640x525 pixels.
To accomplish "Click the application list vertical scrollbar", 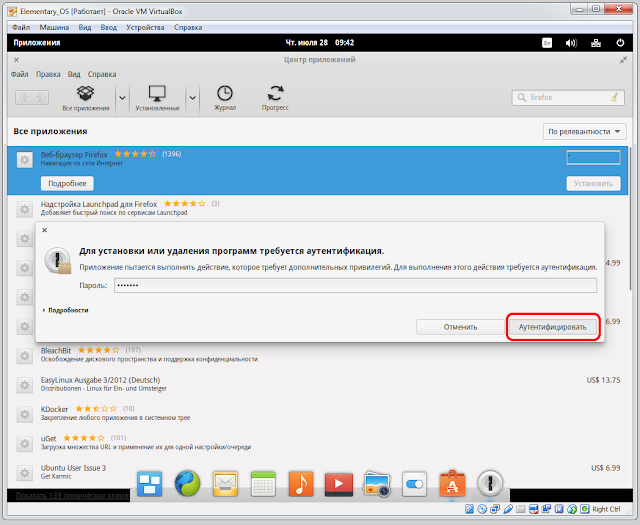I will pyautogui.click(x=631, y=218).
